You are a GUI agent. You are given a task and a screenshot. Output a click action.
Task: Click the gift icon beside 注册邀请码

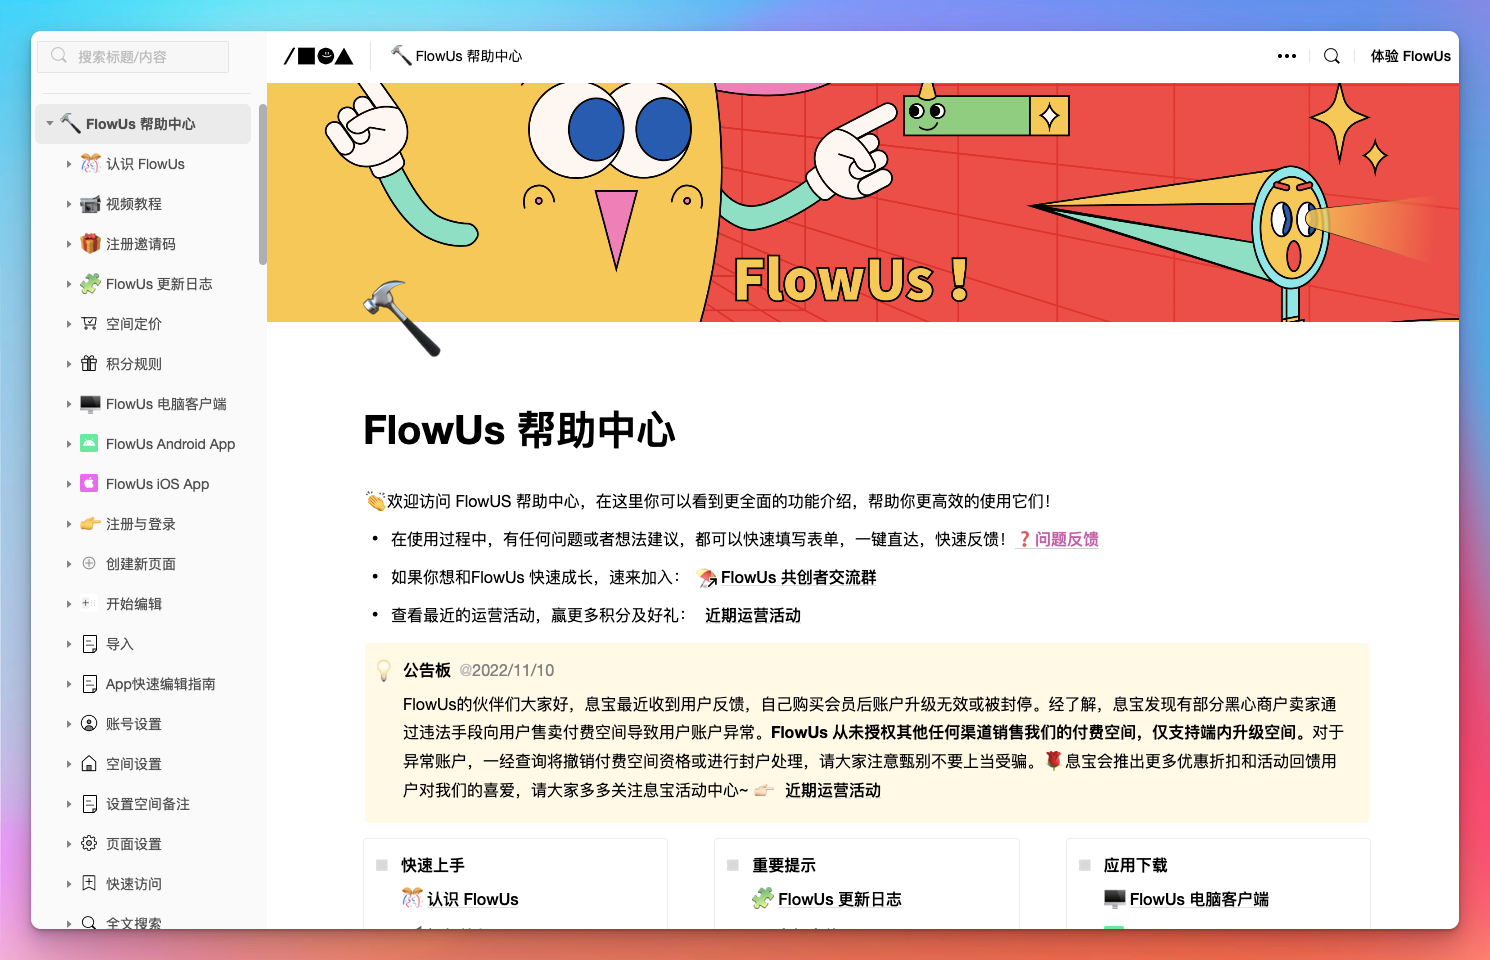[88, 243]
